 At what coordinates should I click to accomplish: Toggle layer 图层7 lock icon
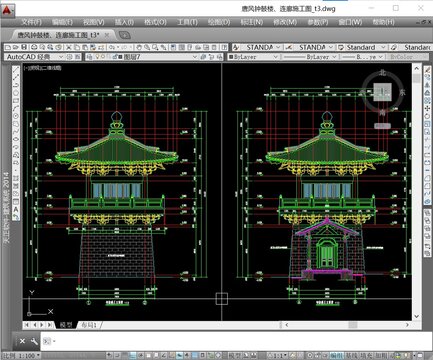114,57
